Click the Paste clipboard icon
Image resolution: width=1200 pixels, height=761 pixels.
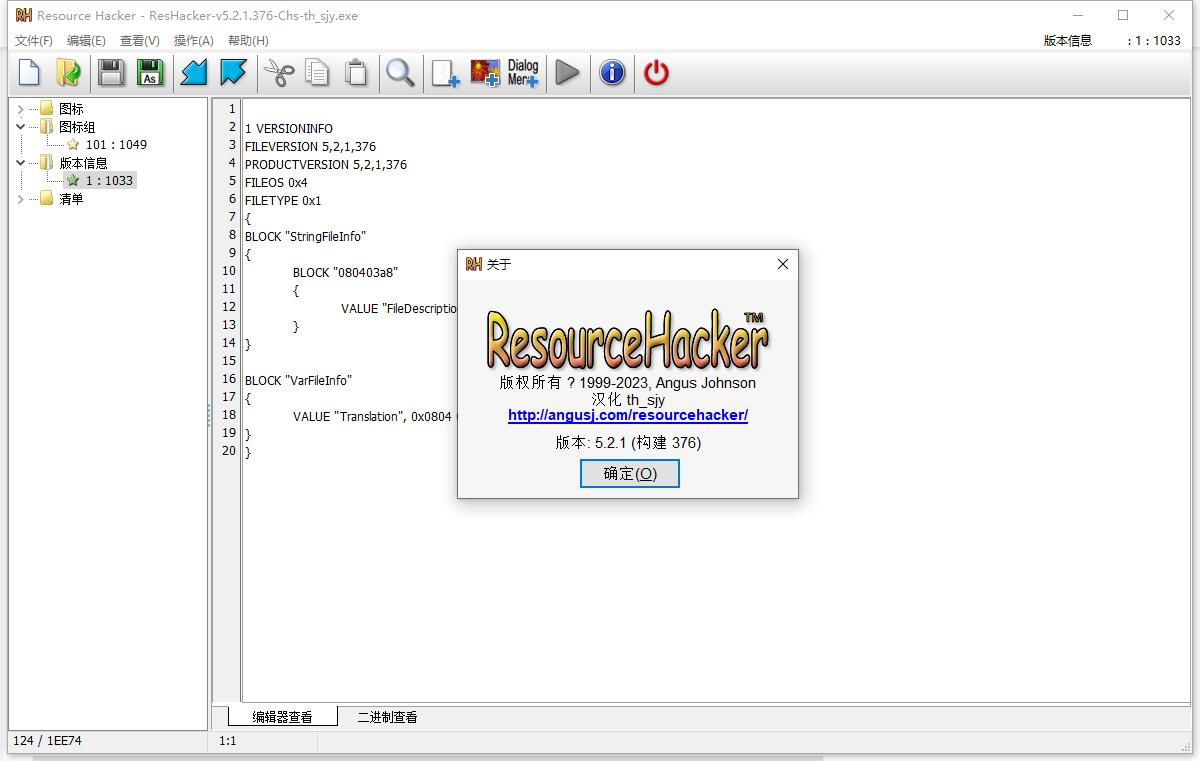point(356,73)
